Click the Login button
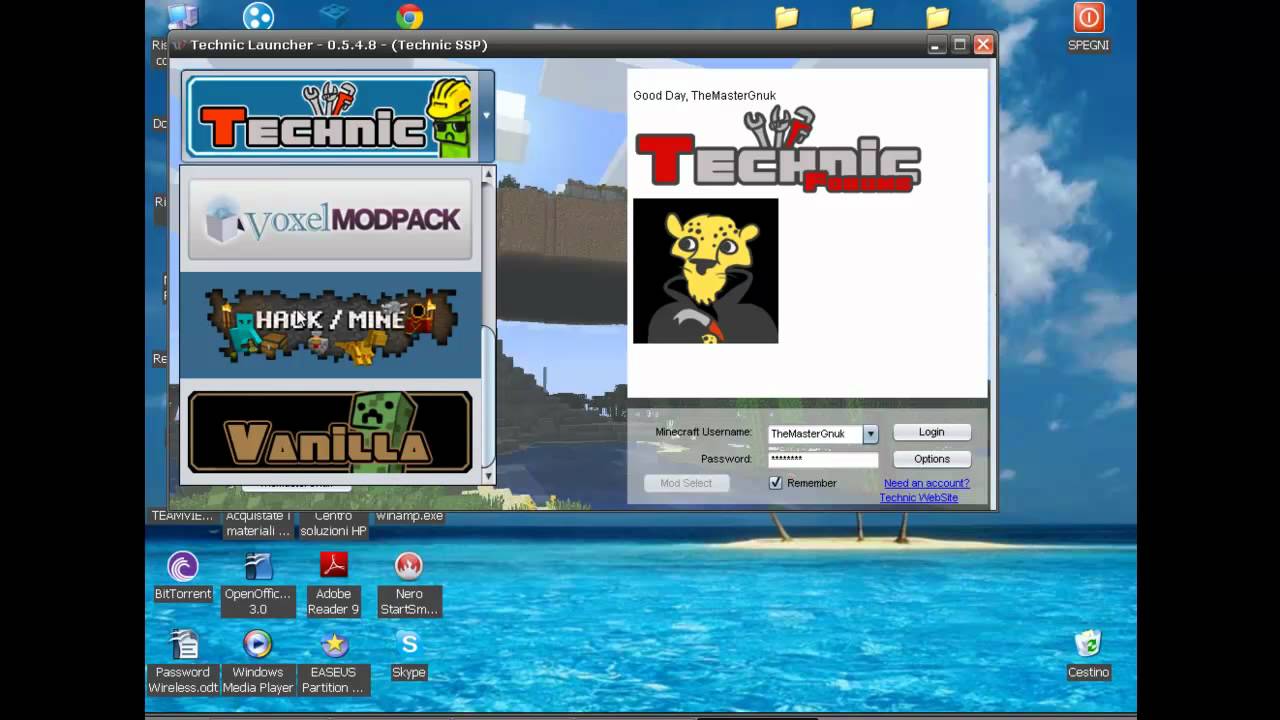The image size is (1280, 720). [931, 432]
